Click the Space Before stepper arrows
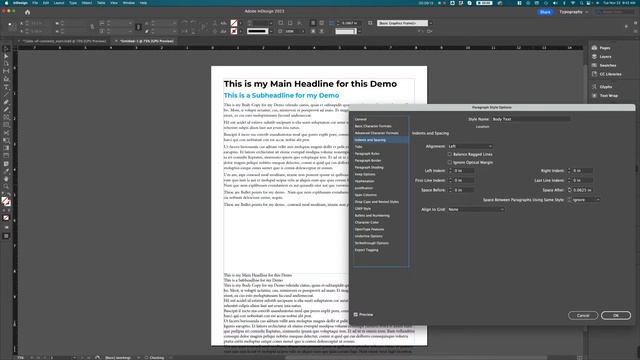This screenshot has height=360, width=640. 450,190
